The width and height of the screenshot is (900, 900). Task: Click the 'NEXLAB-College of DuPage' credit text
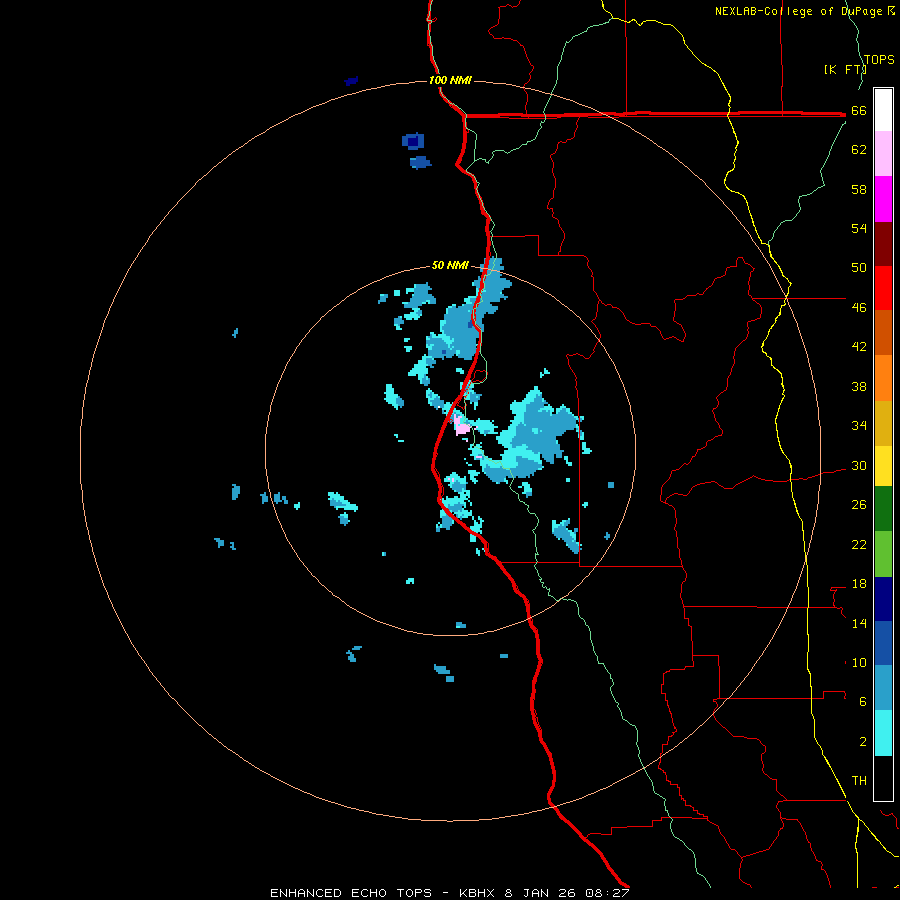(798, 11)
